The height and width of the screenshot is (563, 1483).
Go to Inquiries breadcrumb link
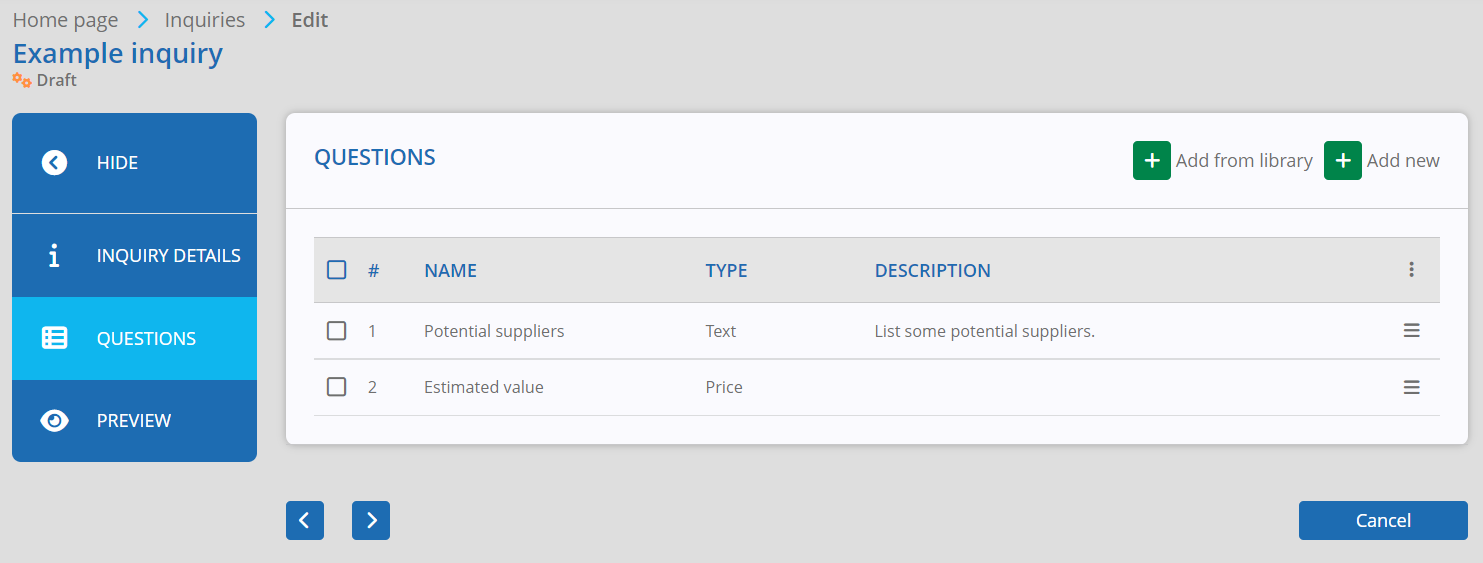(205, 20)
